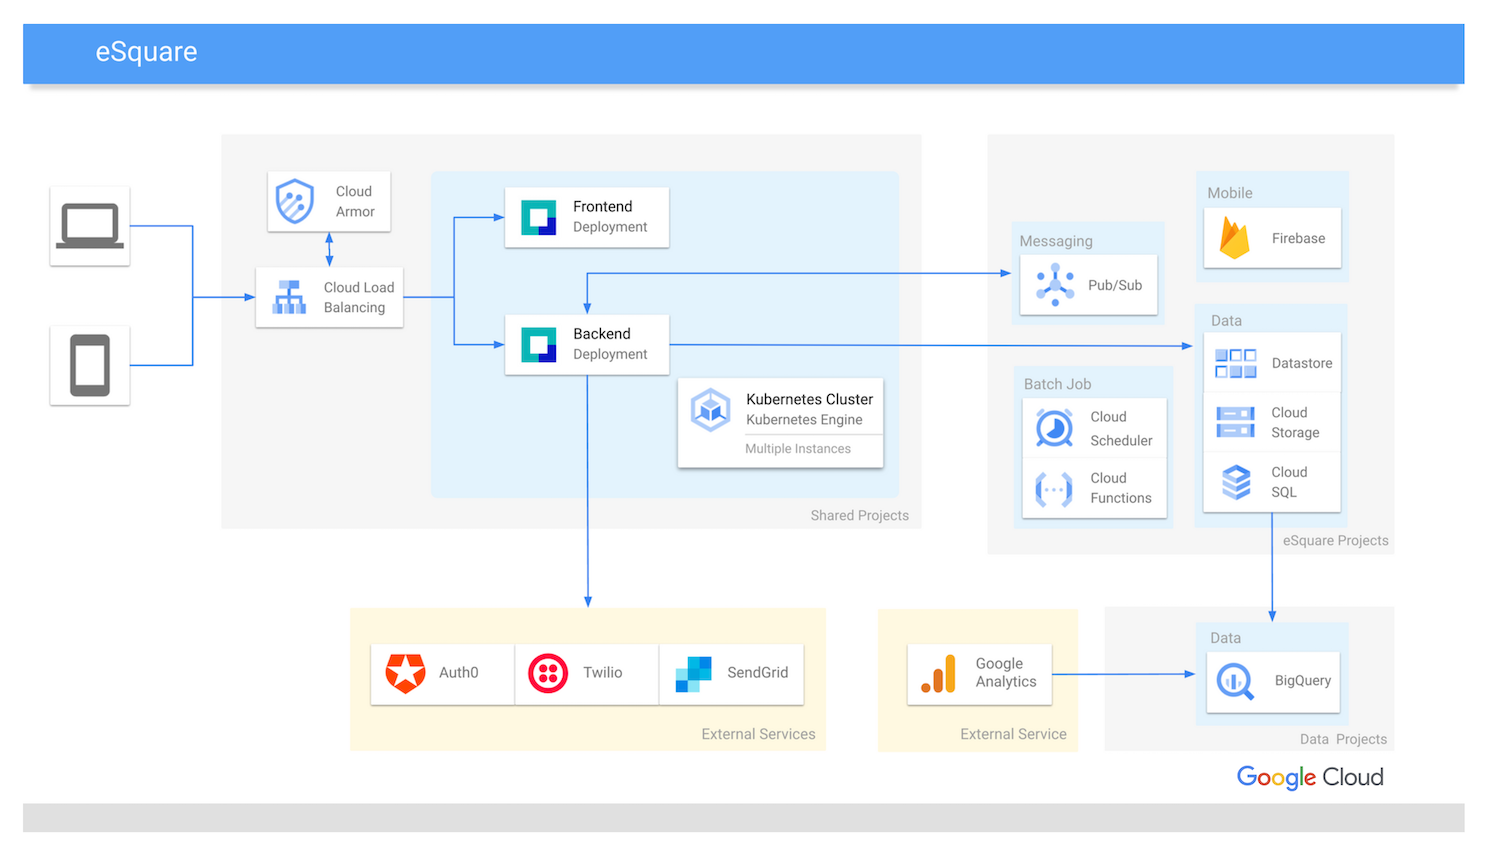
Task: Select the Cloud Functions brackets icon
Action: tap(1054, 489)
